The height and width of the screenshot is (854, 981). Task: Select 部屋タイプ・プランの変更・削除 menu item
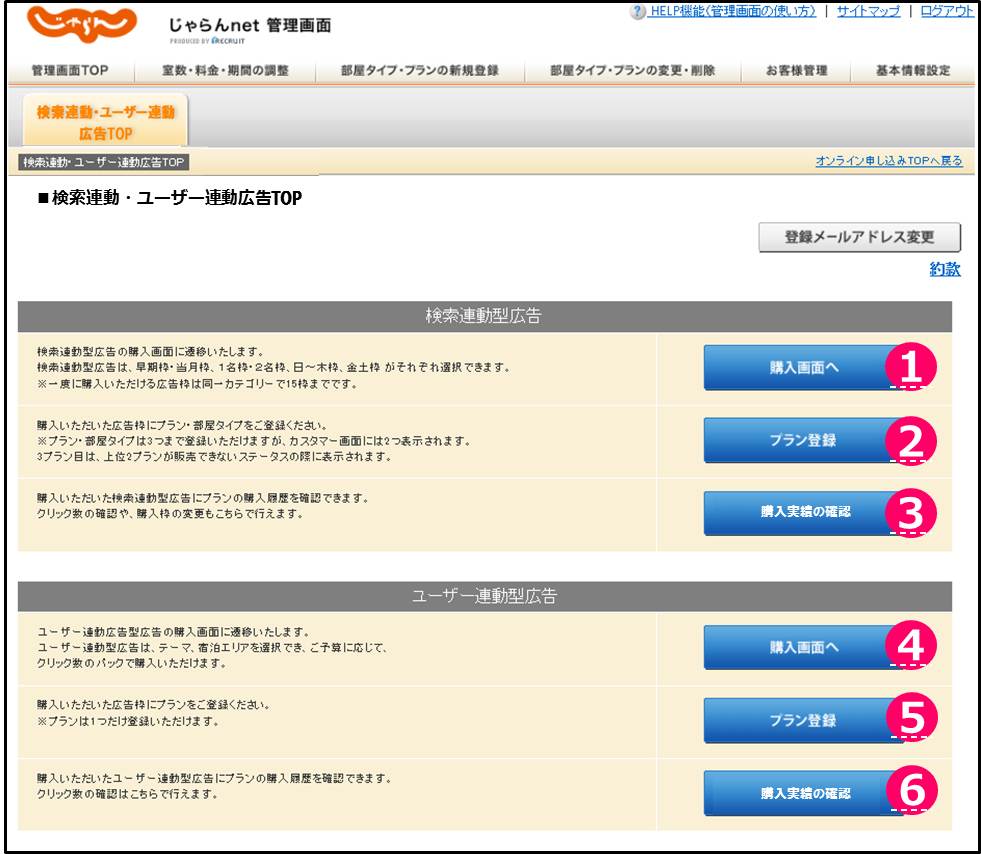(x=632, y=71)
